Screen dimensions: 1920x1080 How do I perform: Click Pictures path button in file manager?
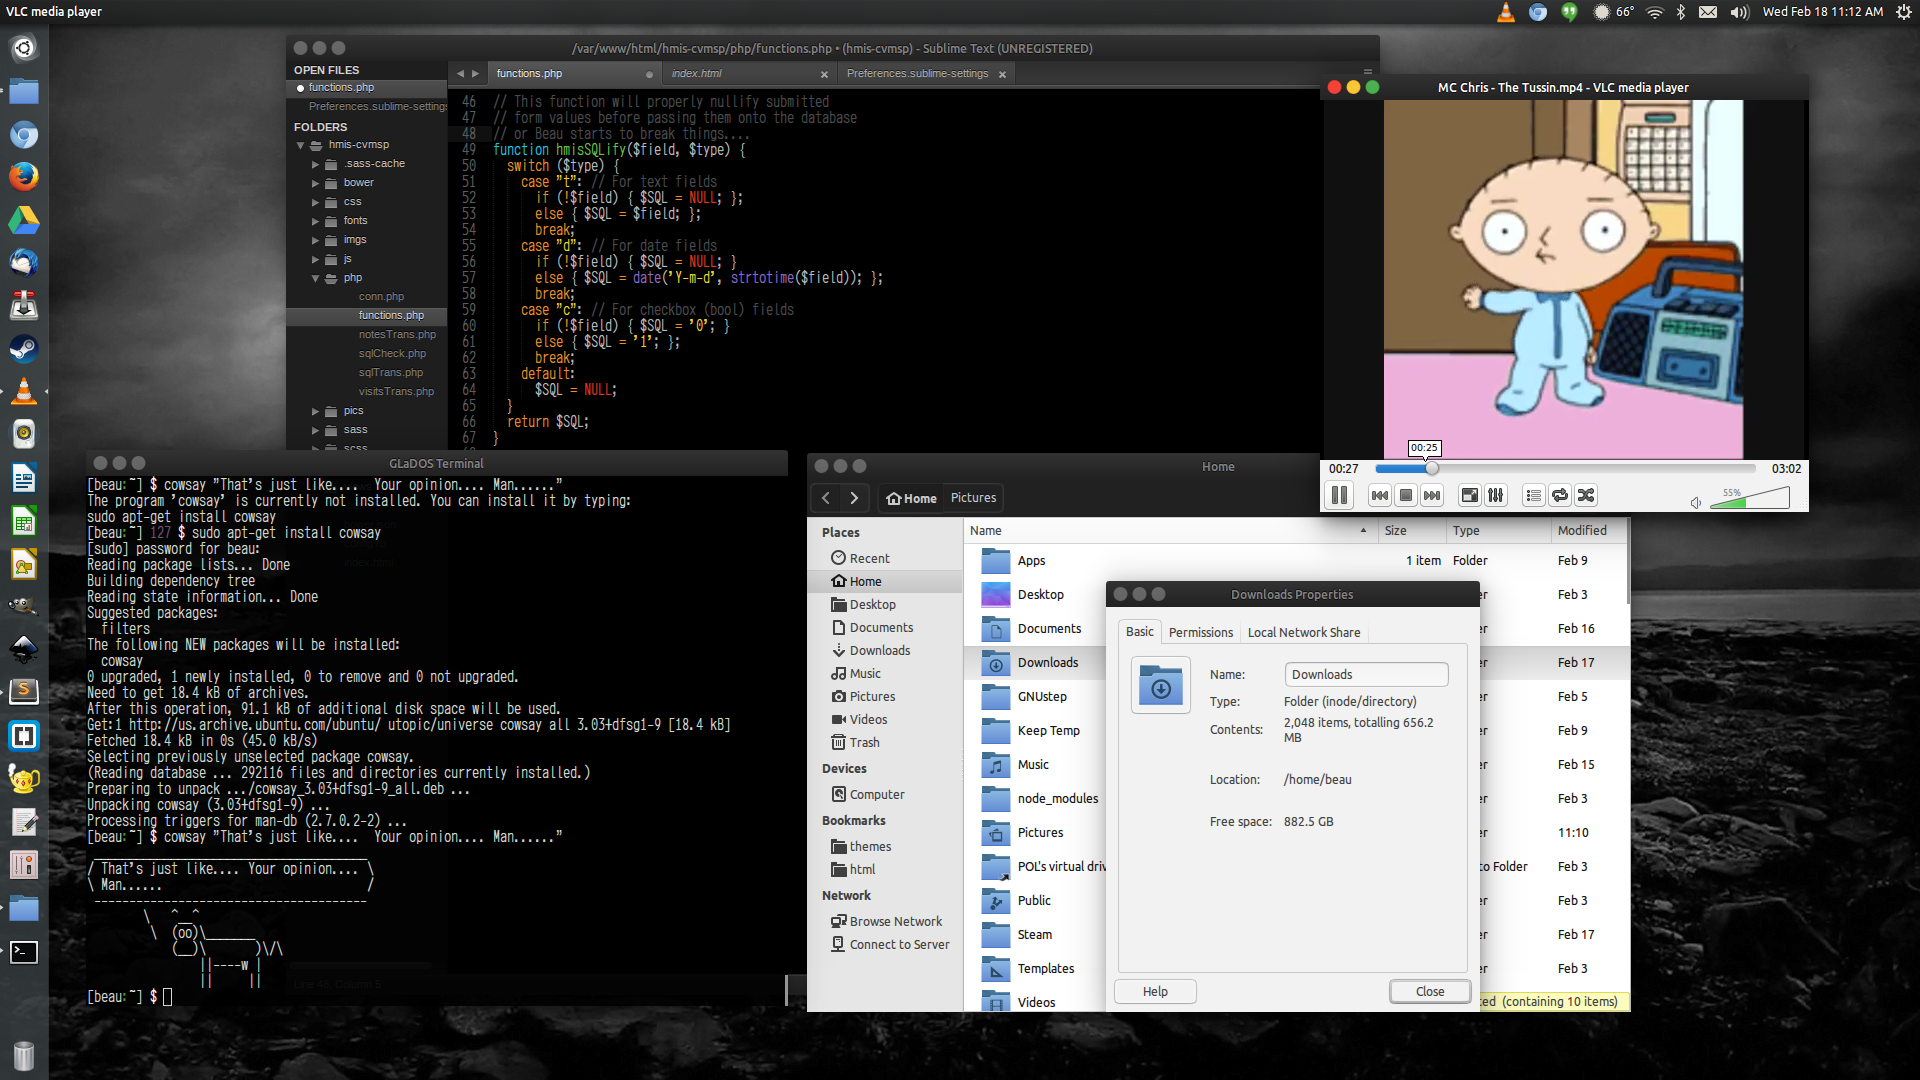(973, 497)
